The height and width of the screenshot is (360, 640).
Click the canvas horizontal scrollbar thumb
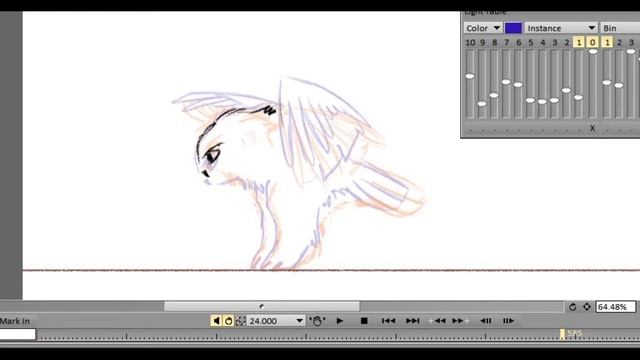point(262,306)
